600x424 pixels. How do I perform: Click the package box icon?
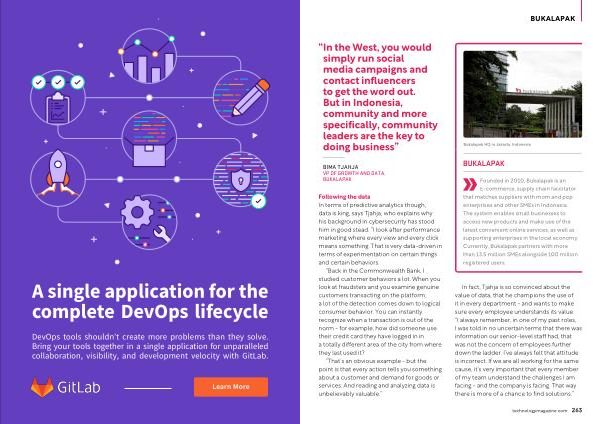(149, 139)
